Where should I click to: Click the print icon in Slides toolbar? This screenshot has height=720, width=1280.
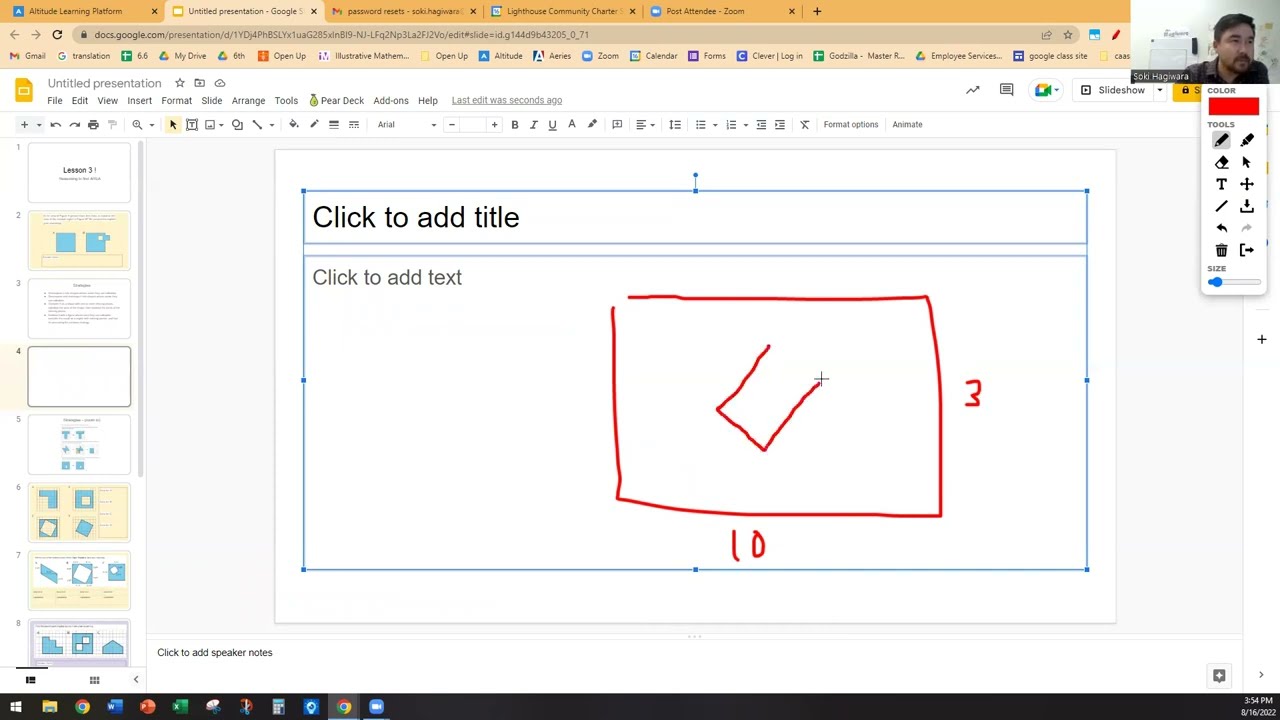click(93, 125)
